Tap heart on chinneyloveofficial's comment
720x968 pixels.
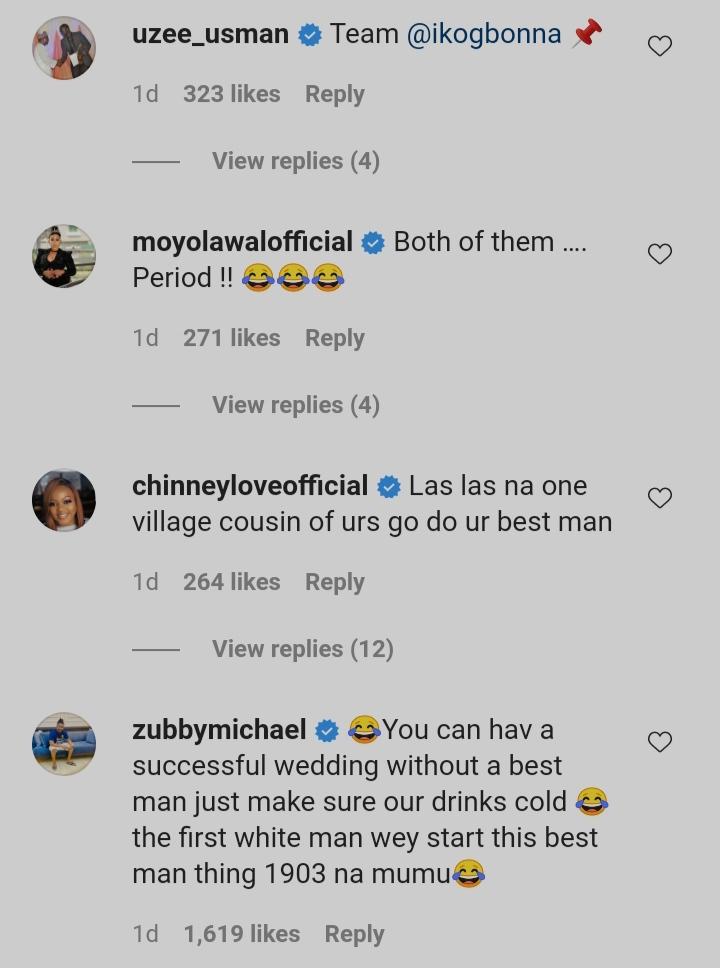[x=660, y=498]
